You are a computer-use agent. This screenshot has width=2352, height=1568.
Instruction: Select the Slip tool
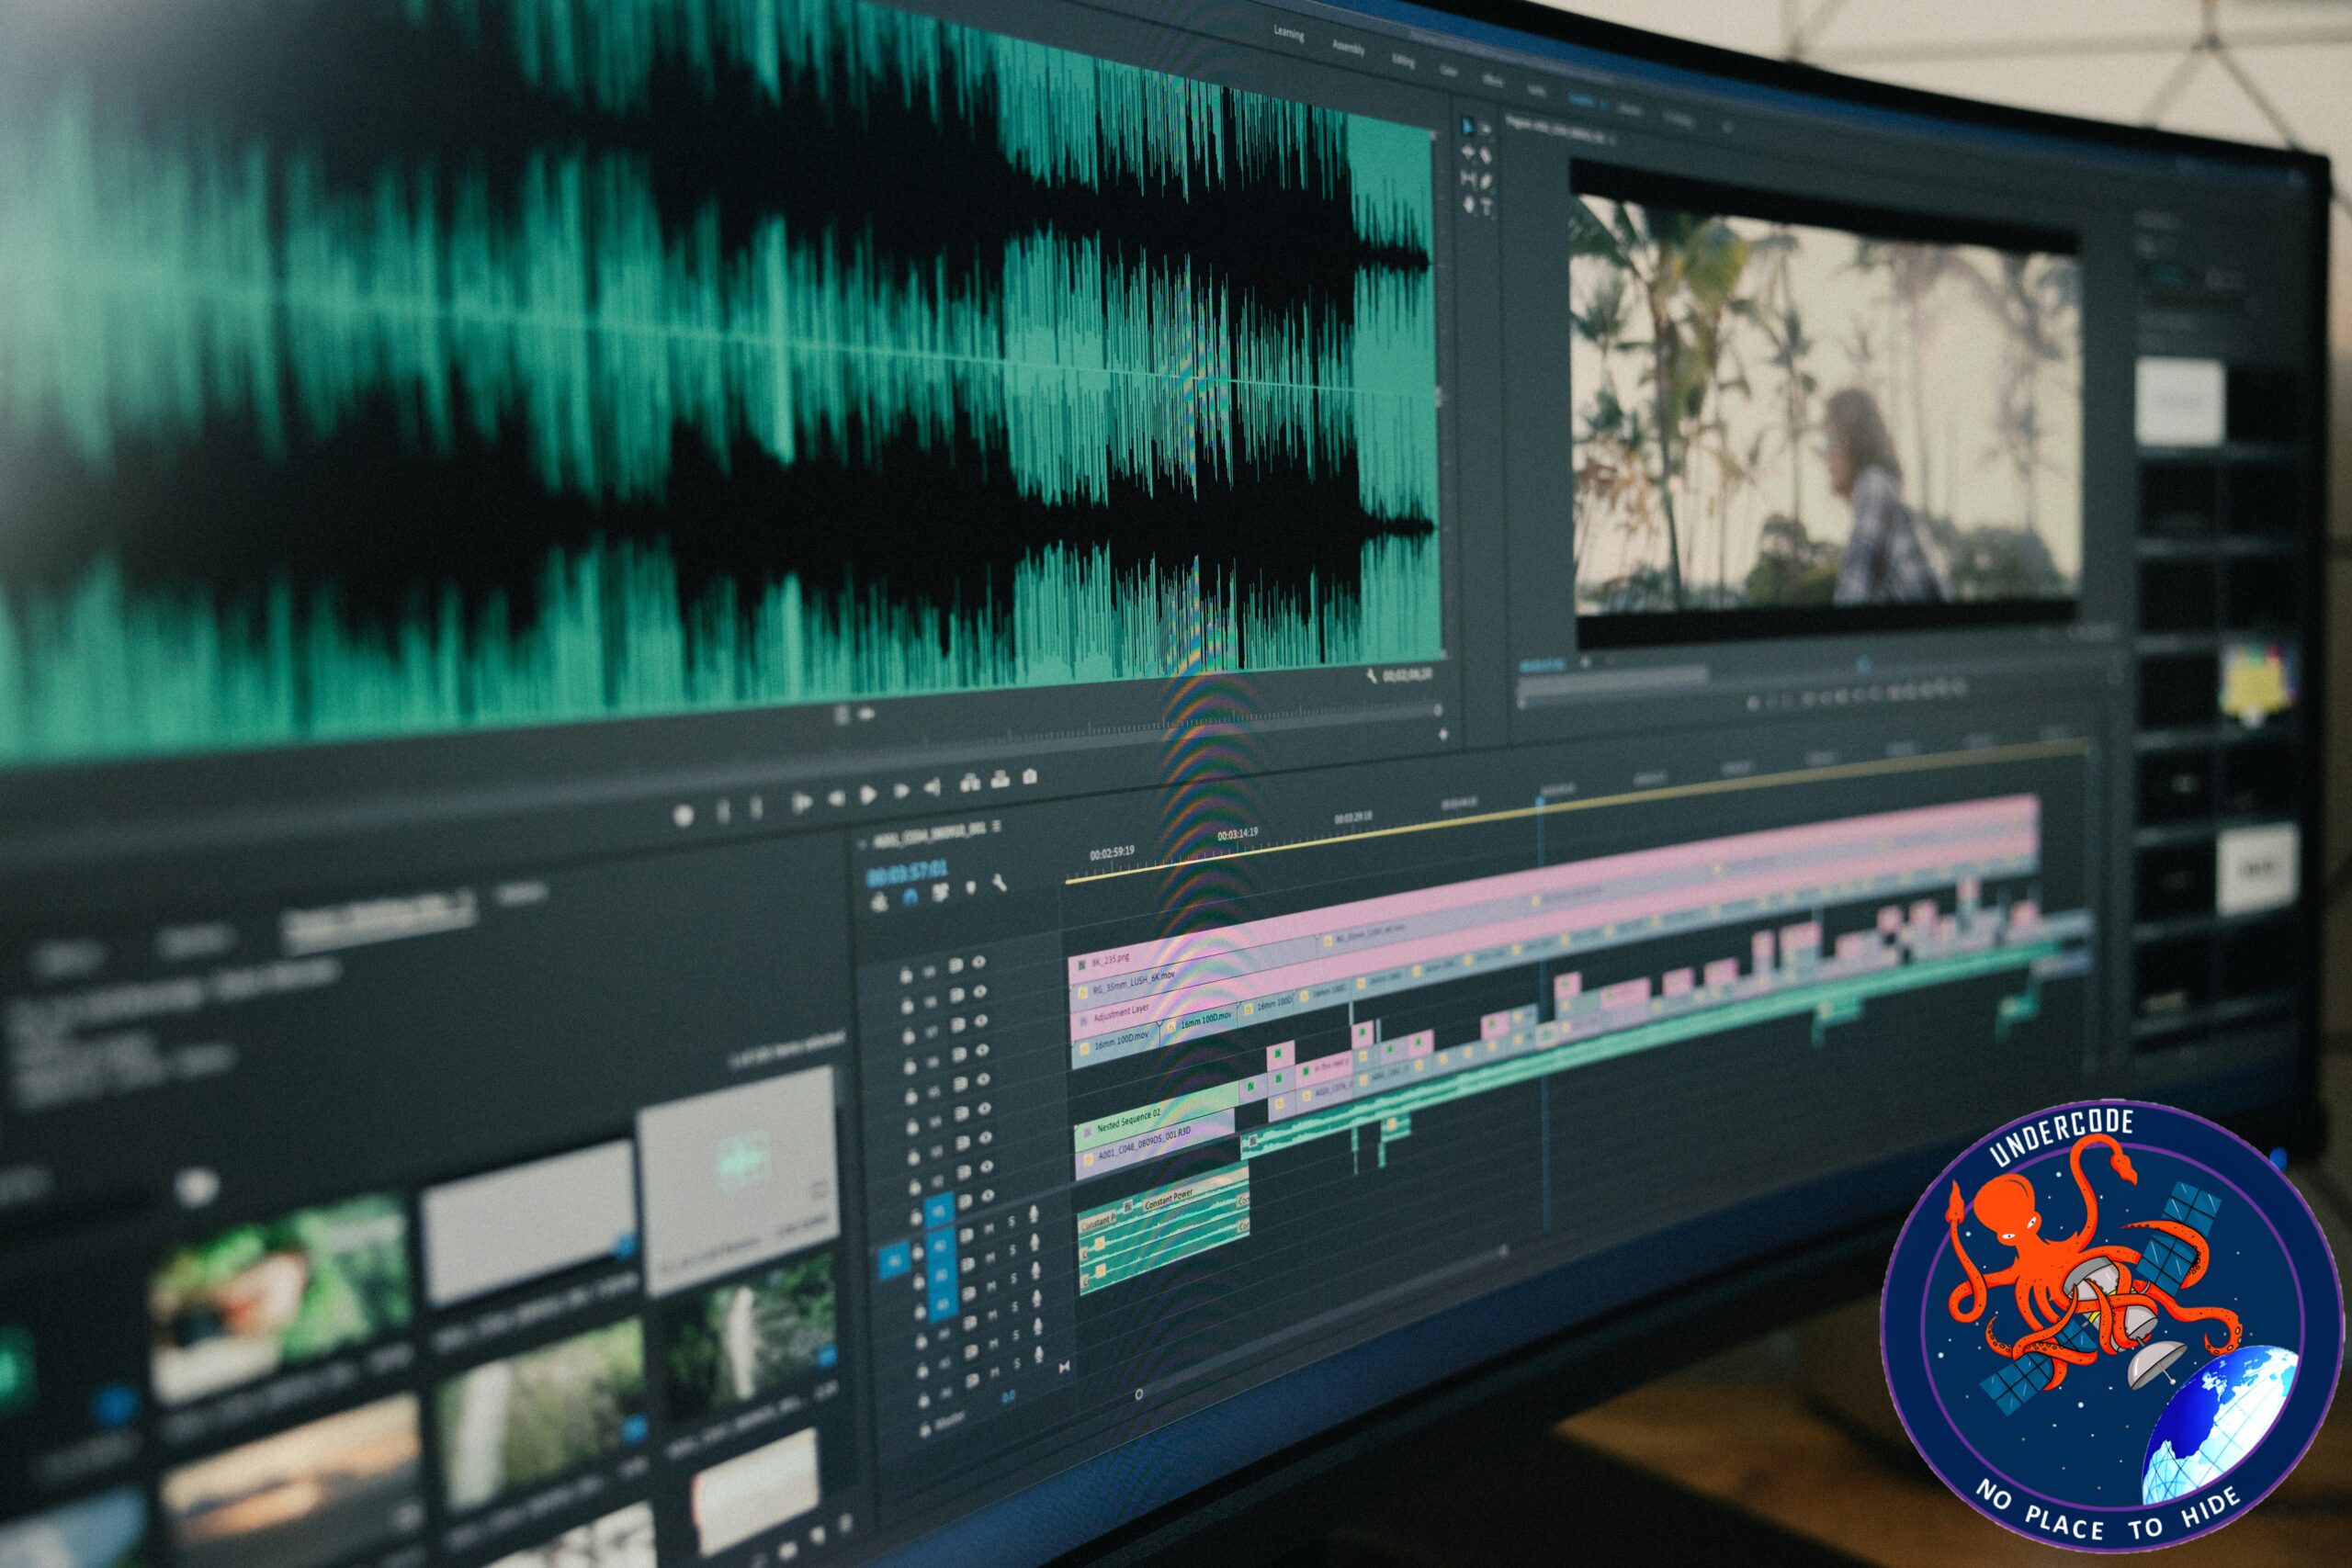(1468, 179)
